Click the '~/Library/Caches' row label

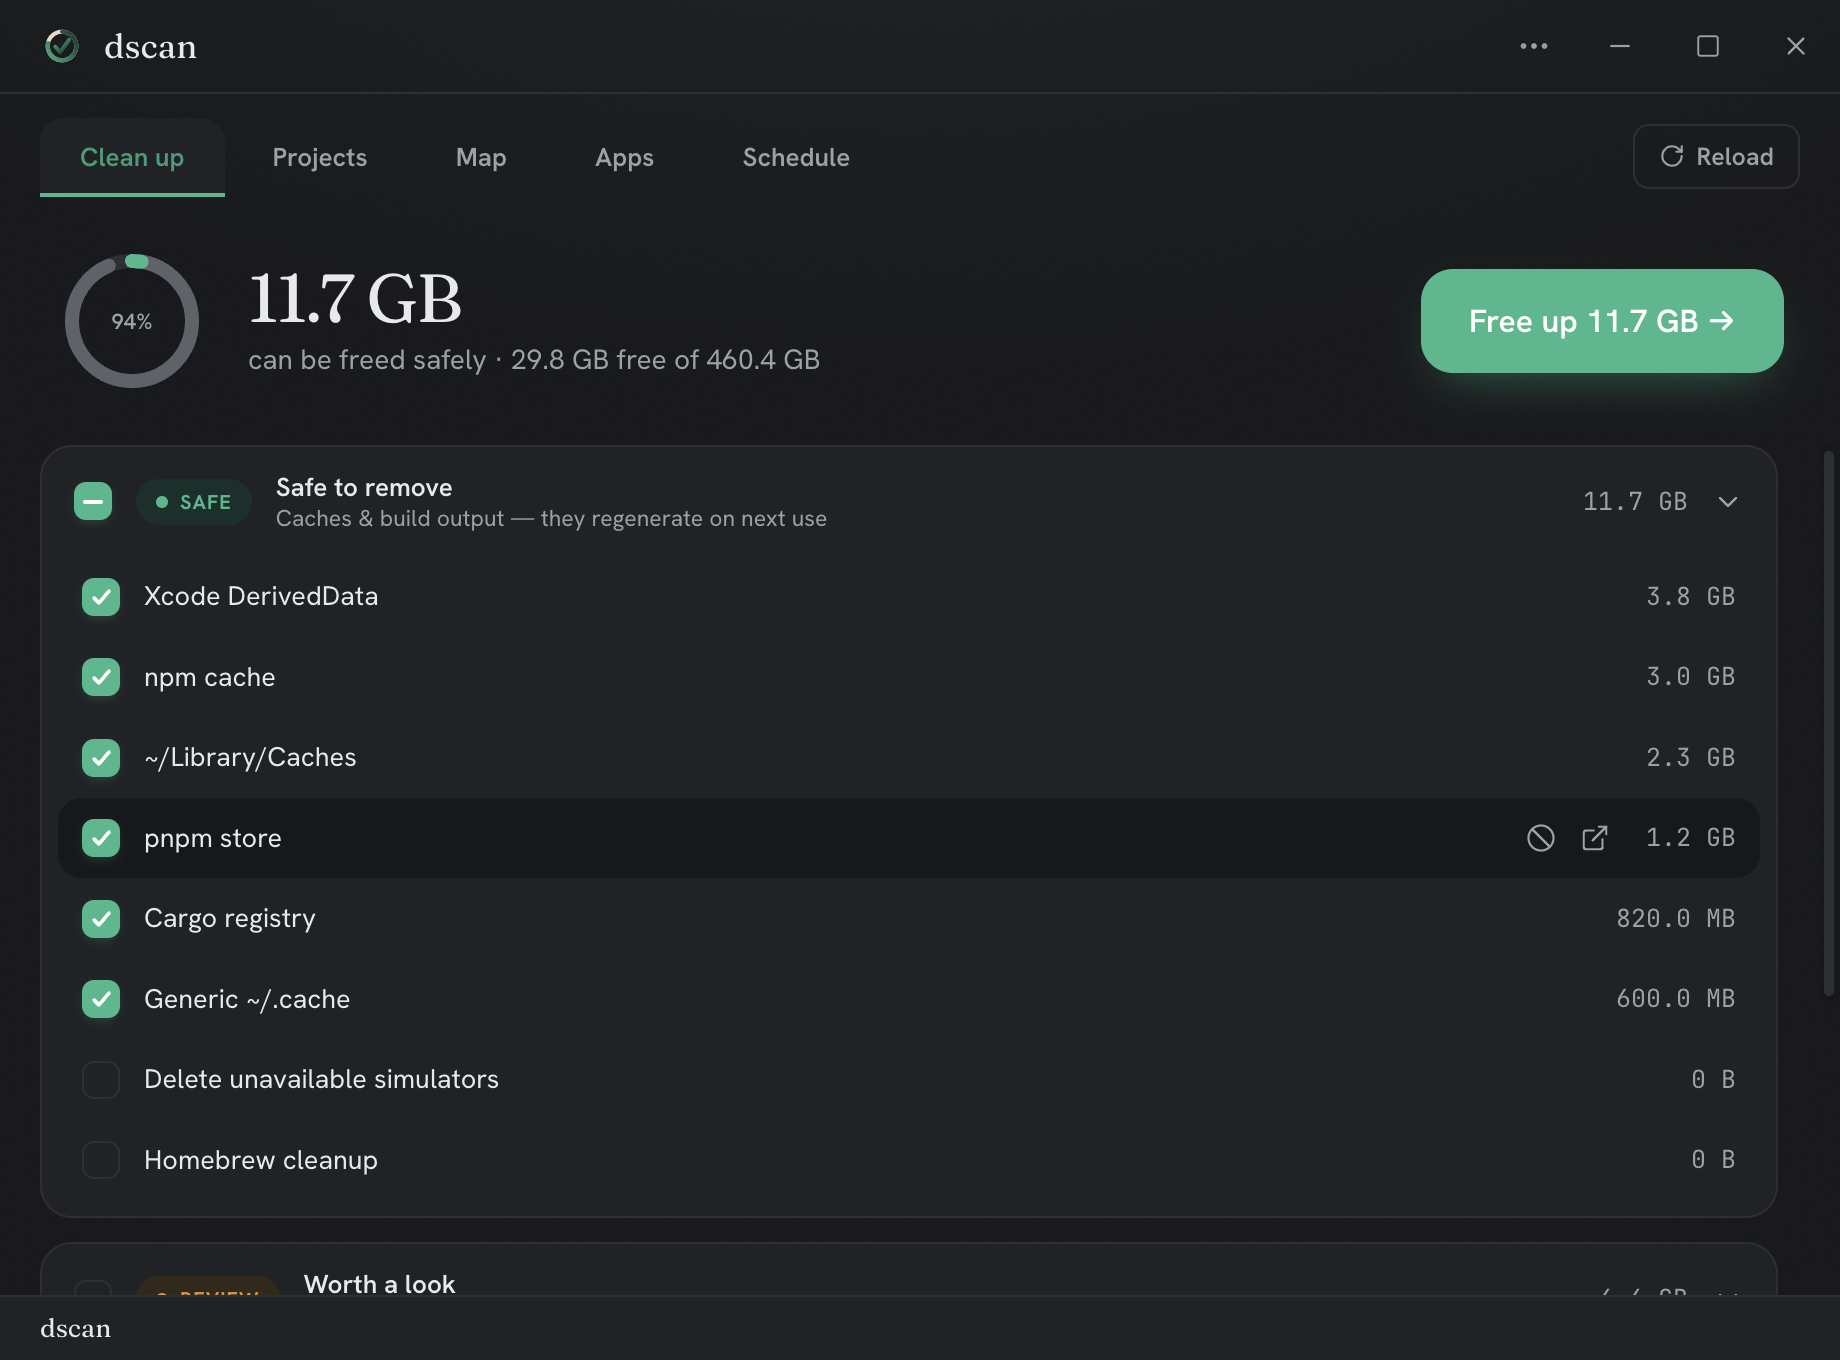tap(250, 758)
